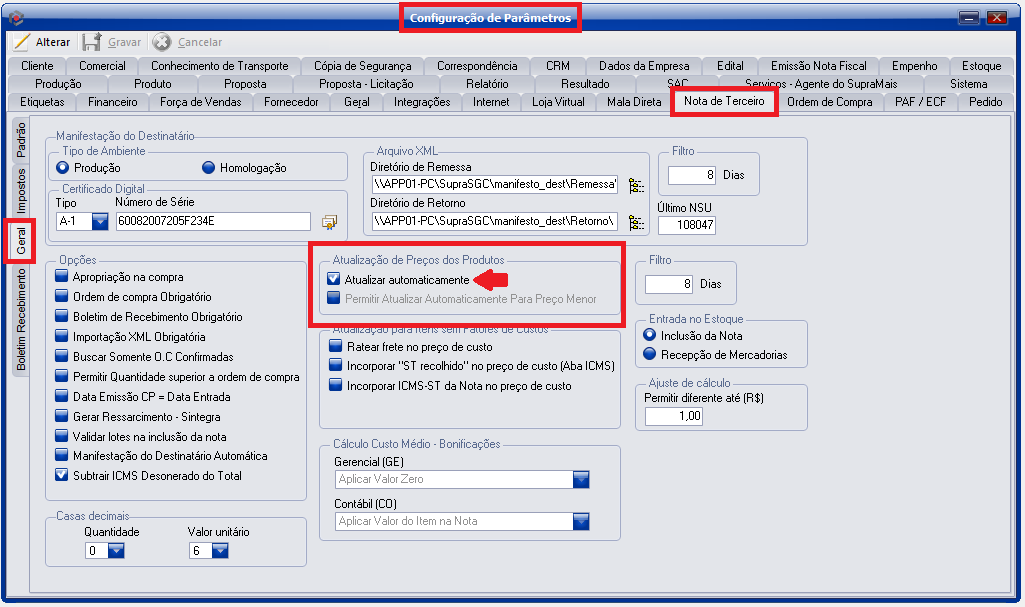Open the digital certificate lookup icon
Viewport: 1025px width, 607px height.
pyautogui.click(x=329, y=221)
